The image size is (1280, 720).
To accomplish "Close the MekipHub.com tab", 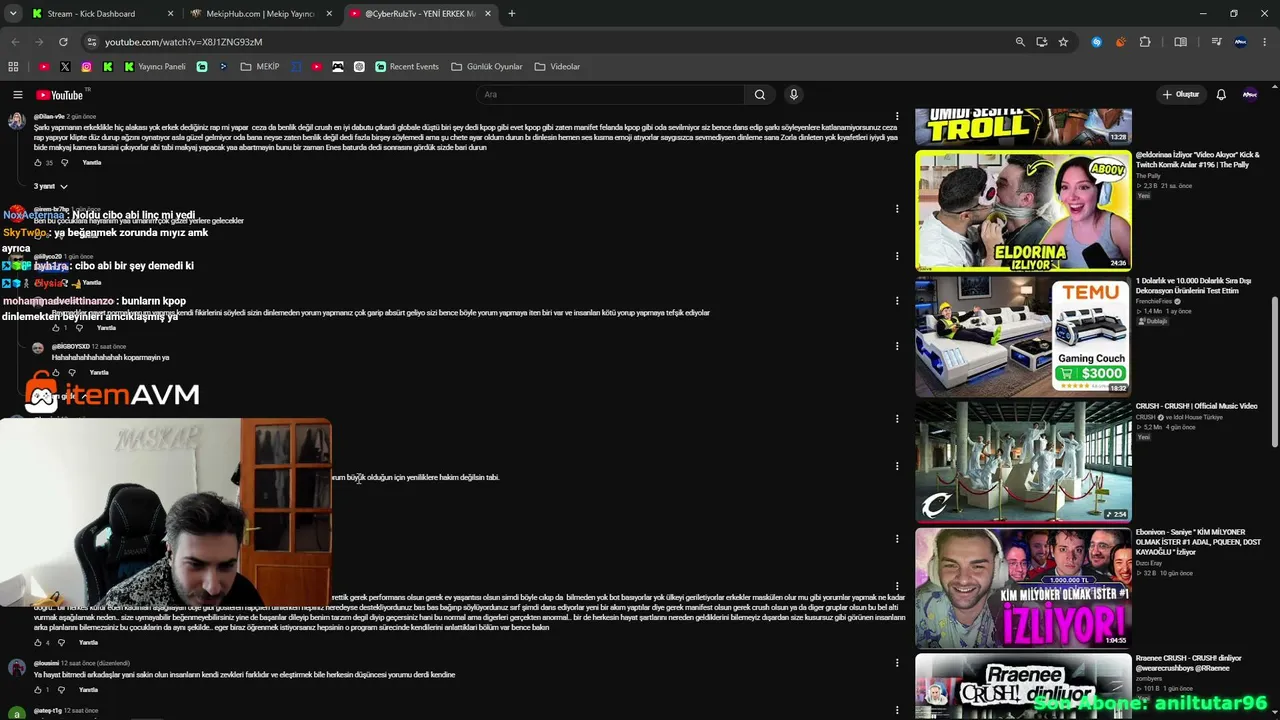I will pos(329,14).
